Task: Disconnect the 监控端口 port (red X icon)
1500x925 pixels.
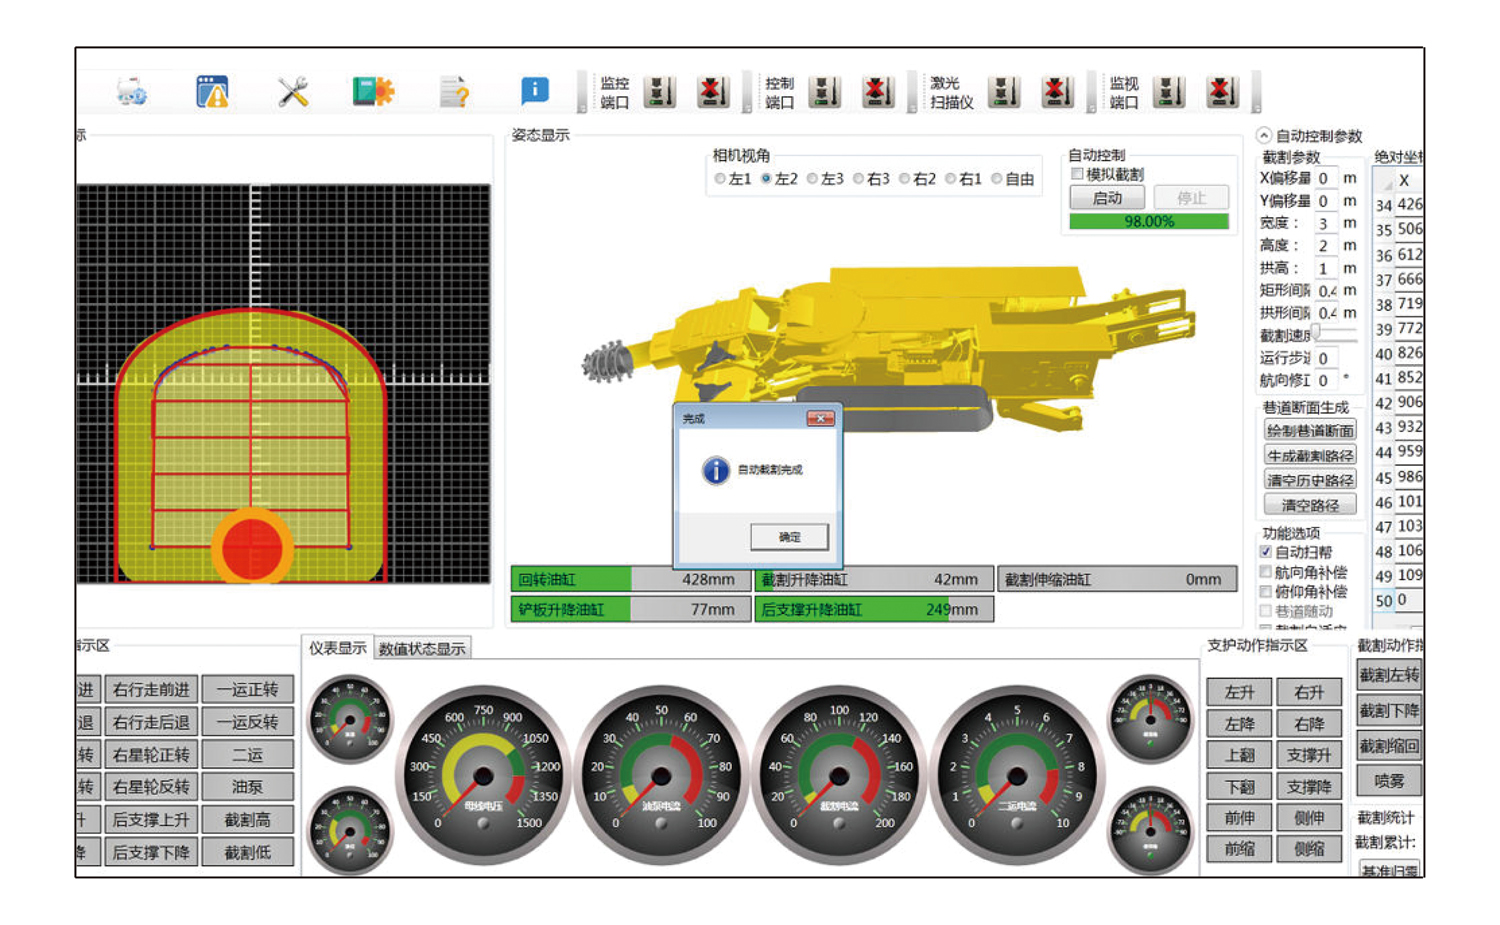Action: pos(713,92)
